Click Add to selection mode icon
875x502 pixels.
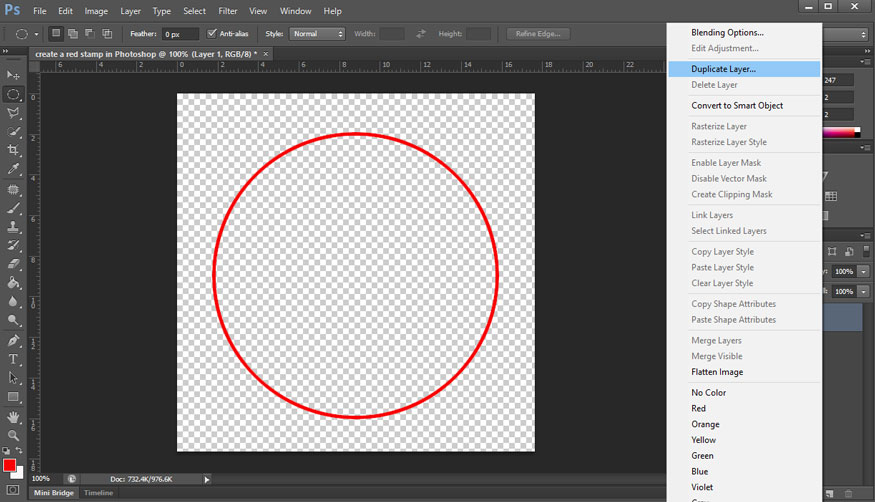(73, 34)
